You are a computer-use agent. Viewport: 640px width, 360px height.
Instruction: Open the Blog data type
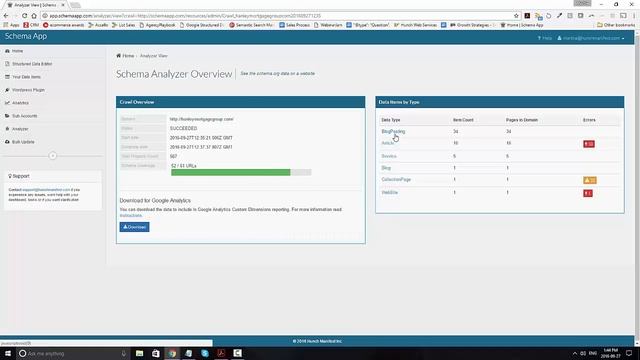click(386, 168)
